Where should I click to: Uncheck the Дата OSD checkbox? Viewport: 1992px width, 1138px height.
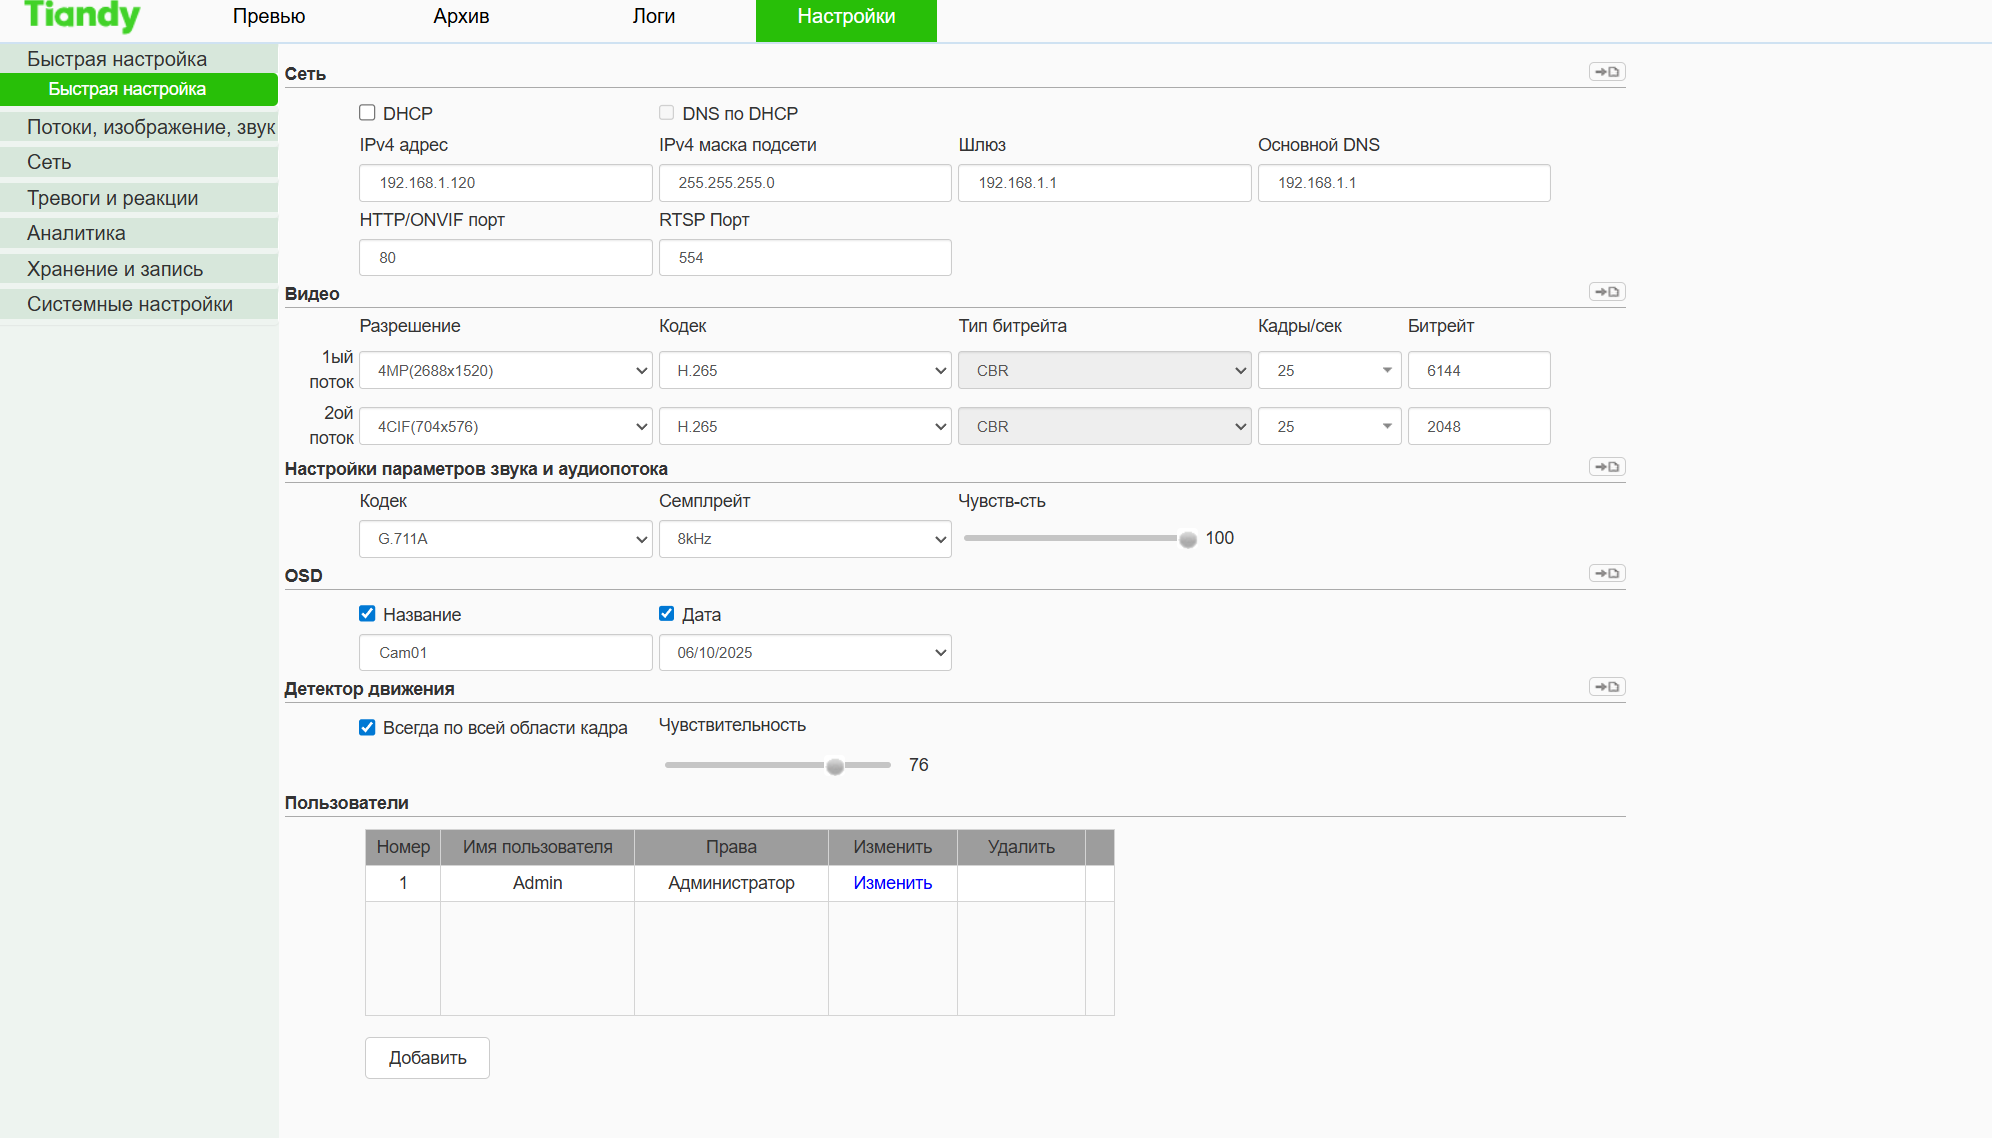[x=667, y=614]
